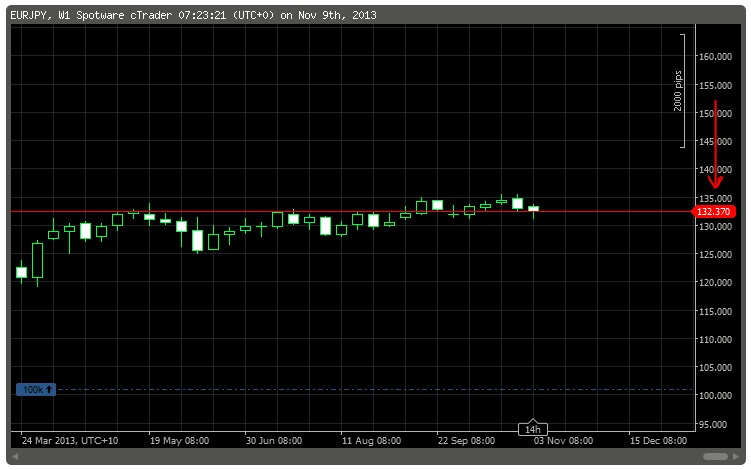Click the 14h candle countdown marker
Viewport: 751px width, 470px height.
pyautogui.click(x=533, y=429)
